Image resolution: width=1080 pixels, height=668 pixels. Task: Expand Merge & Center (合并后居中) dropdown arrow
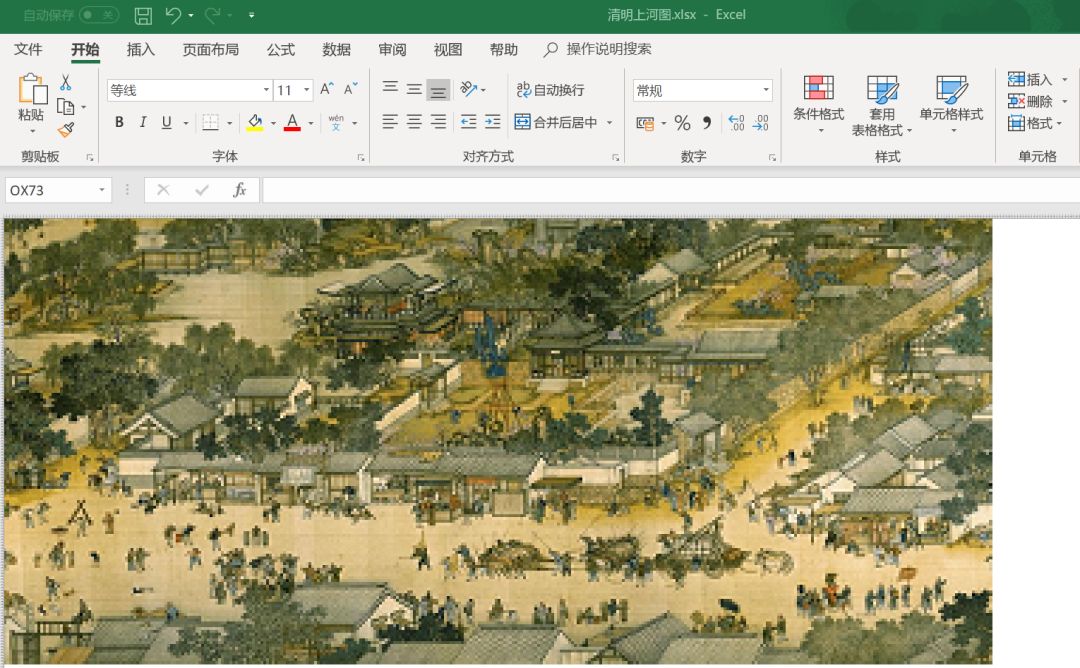coord(610,123)
